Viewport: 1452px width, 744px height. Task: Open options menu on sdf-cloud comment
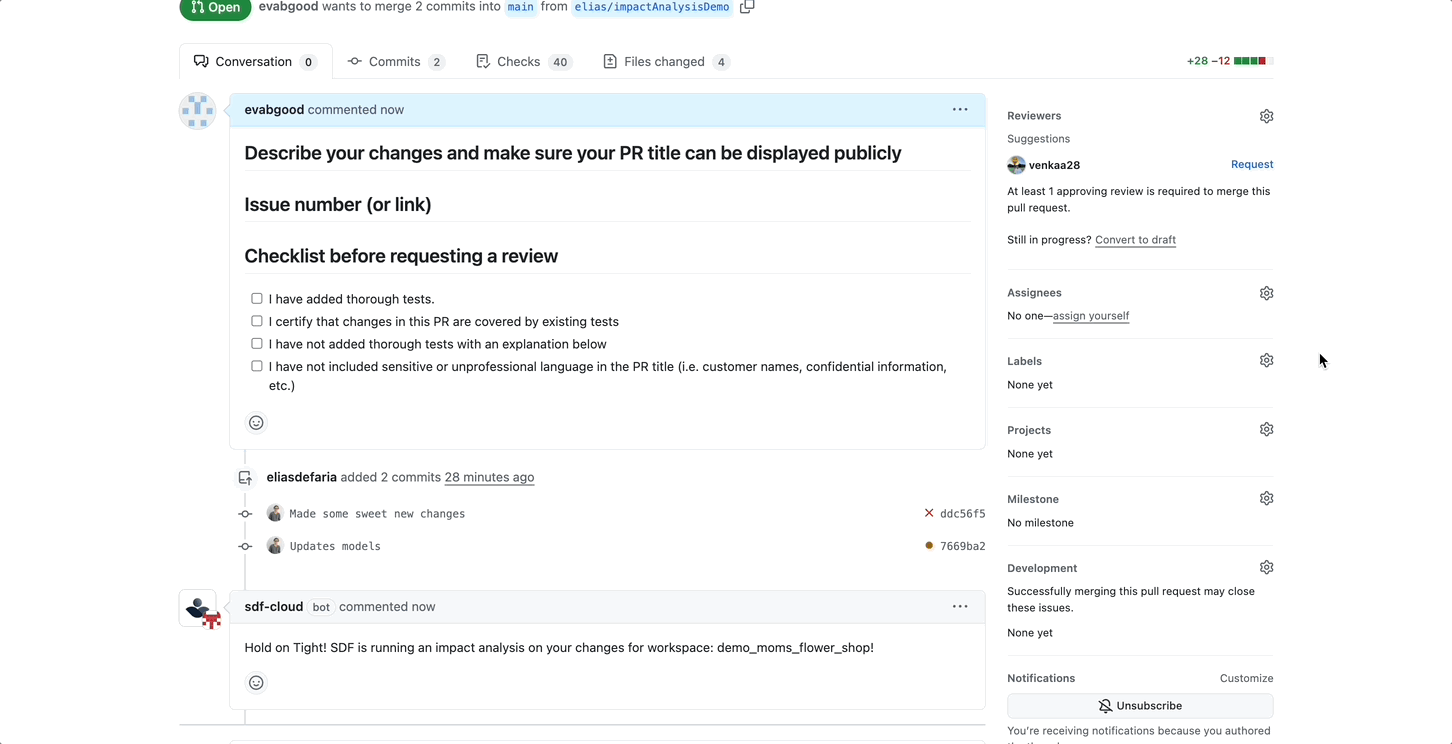[x=960, y=606]
